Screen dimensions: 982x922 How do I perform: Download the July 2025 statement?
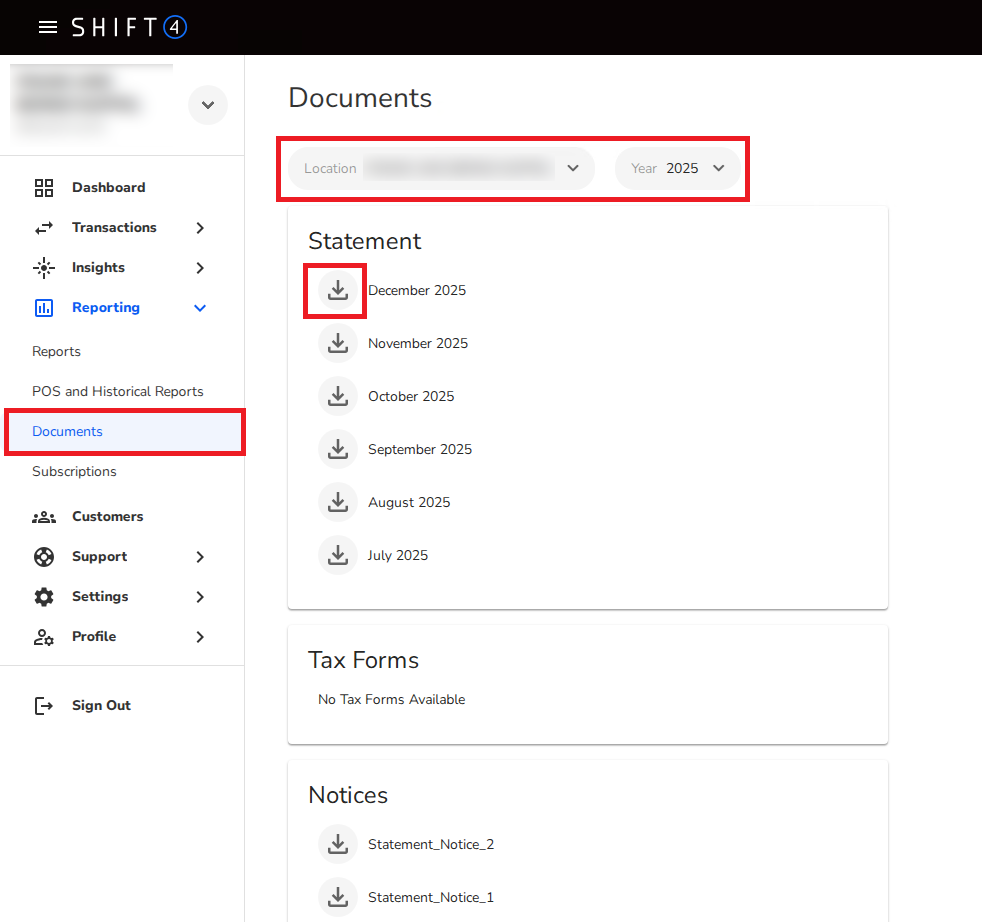pyautogui.click(x=338, y=556)
